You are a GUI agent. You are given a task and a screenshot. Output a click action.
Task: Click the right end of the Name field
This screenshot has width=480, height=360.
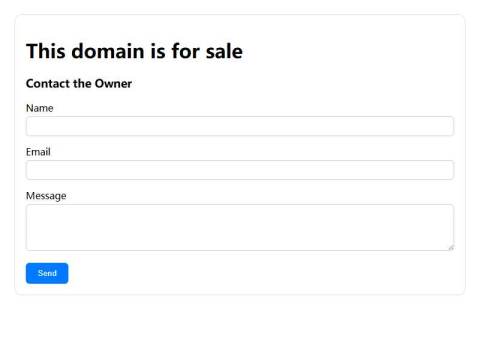(x=443, y=126)
